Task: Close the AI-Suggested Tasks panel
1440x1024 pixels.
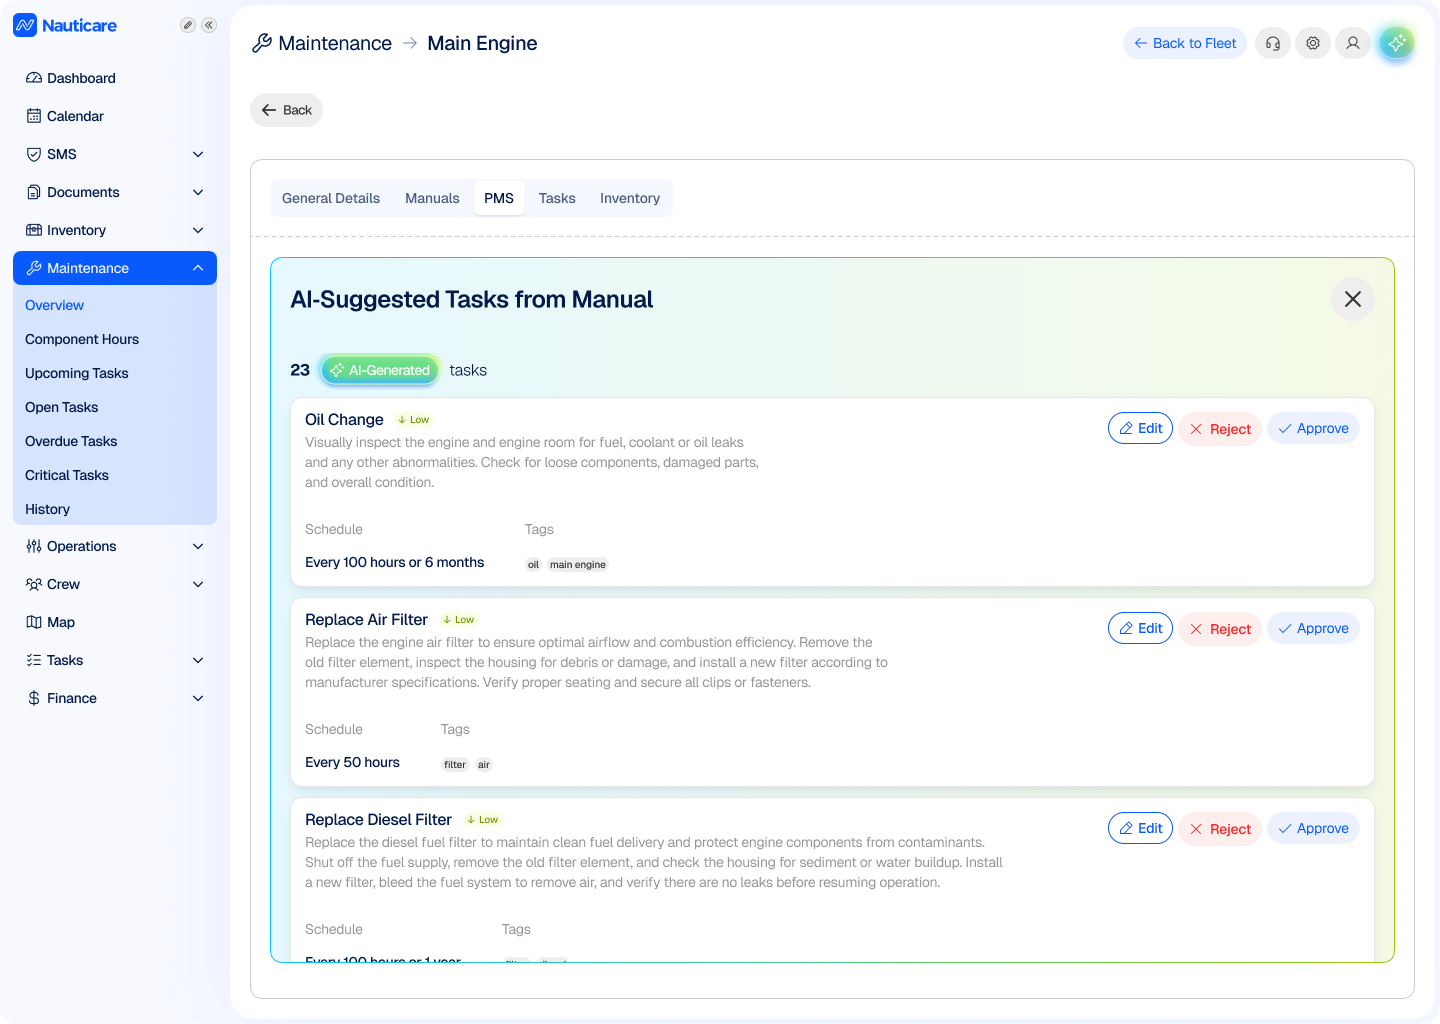Action: [1353, 299]
